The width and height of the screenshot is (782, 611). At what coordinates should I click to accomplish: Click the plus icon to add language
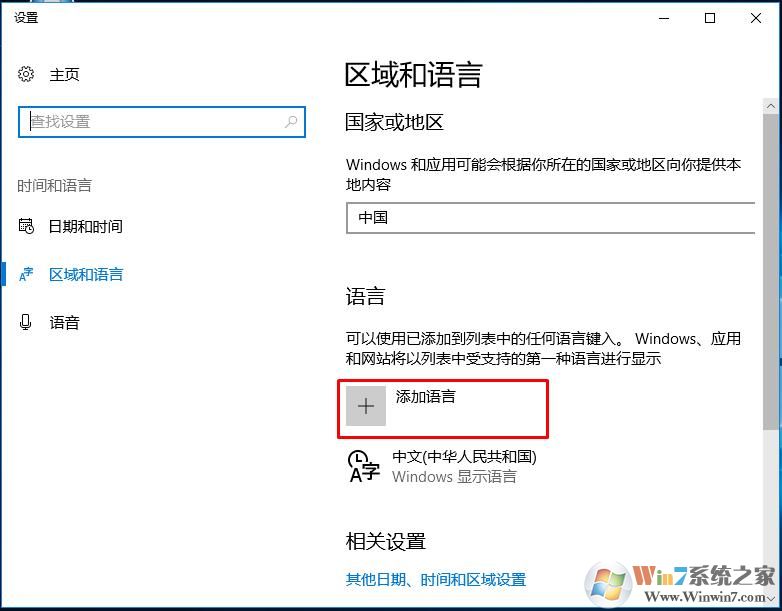pos(366,406)
